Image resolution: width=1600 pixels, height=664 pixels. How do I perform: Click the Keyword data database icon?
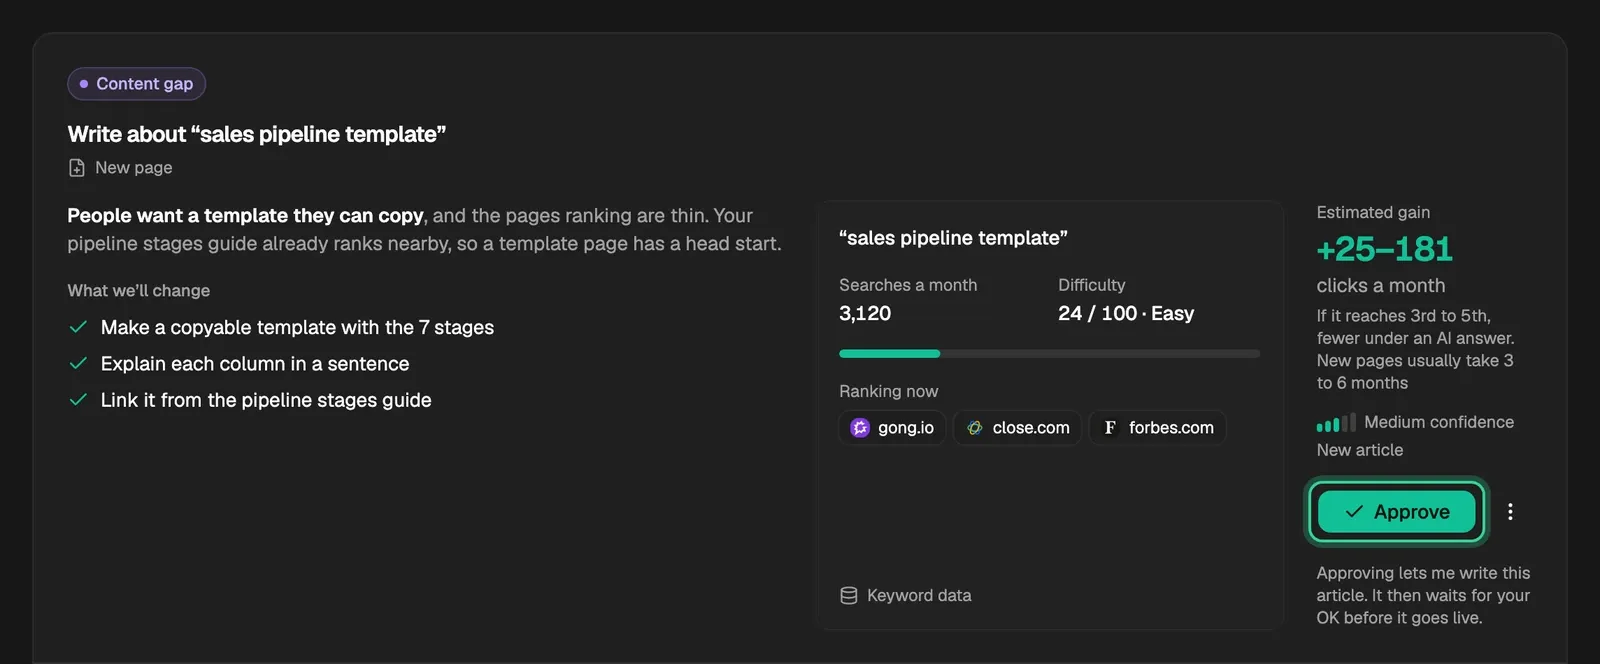849,595
